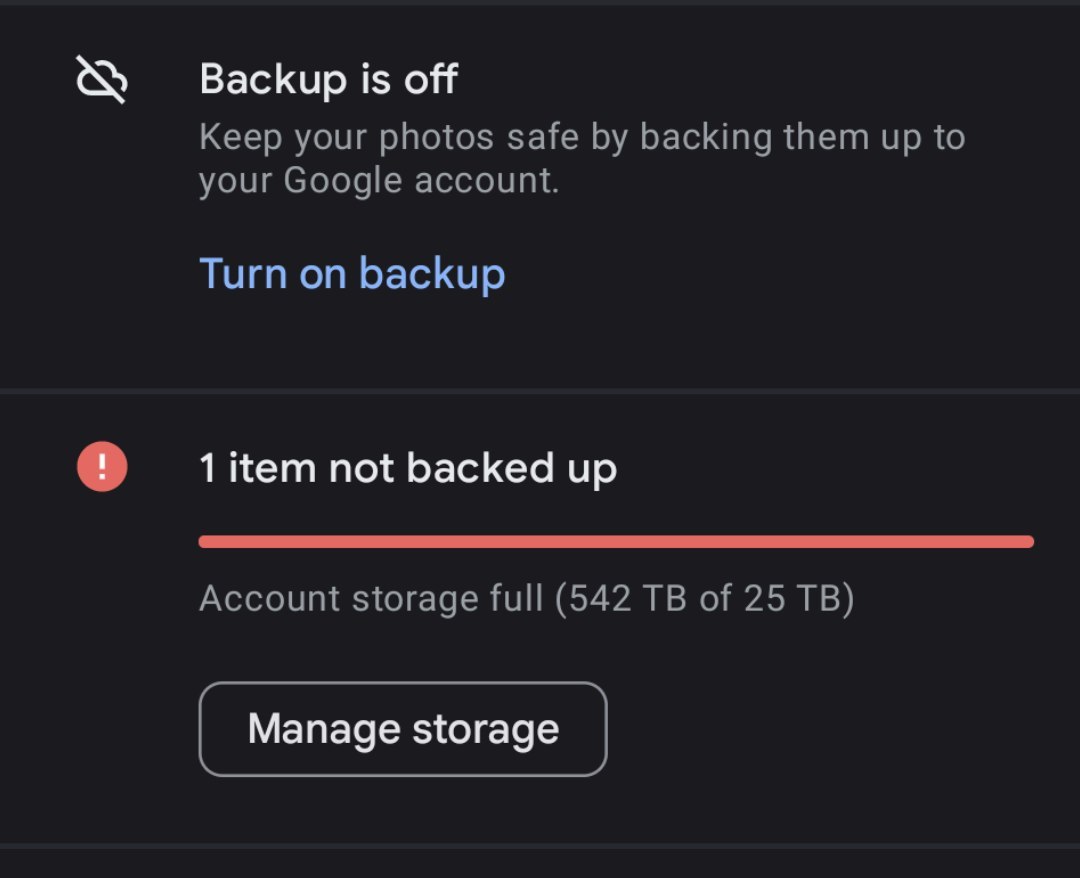Click the red storage usage bar
Image resolution: width=1080 pixels, height=878 pixels.
[x=616, y=541]
